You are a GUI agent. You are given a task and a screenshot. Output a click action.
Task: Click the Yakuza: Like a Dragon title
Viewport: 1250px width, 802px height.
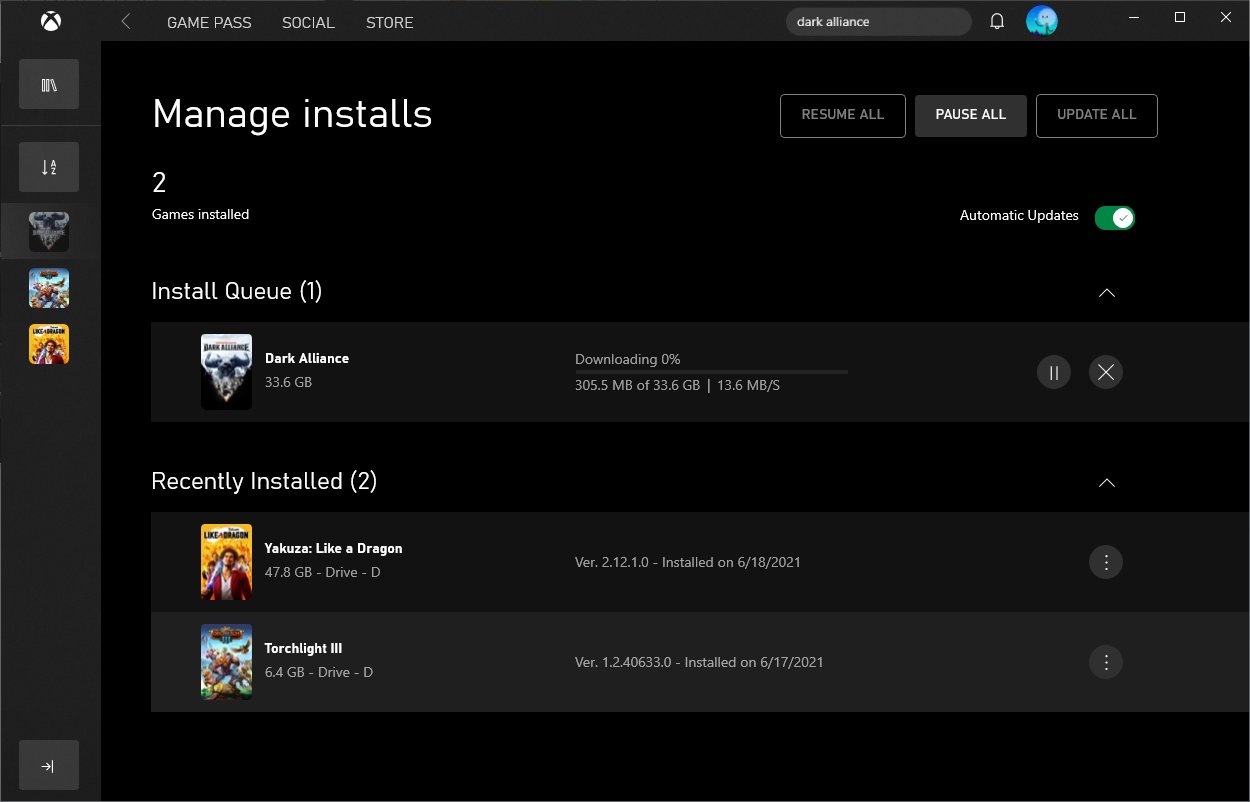coord(333,548)
